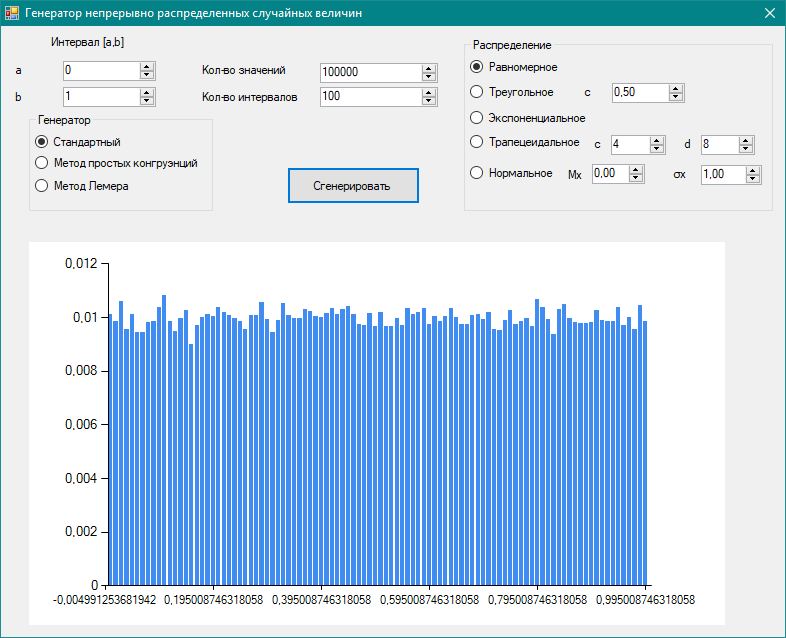Increase σx value with up arrow
The width and height of the screenshot is (786, 638).
pos(753,171)
